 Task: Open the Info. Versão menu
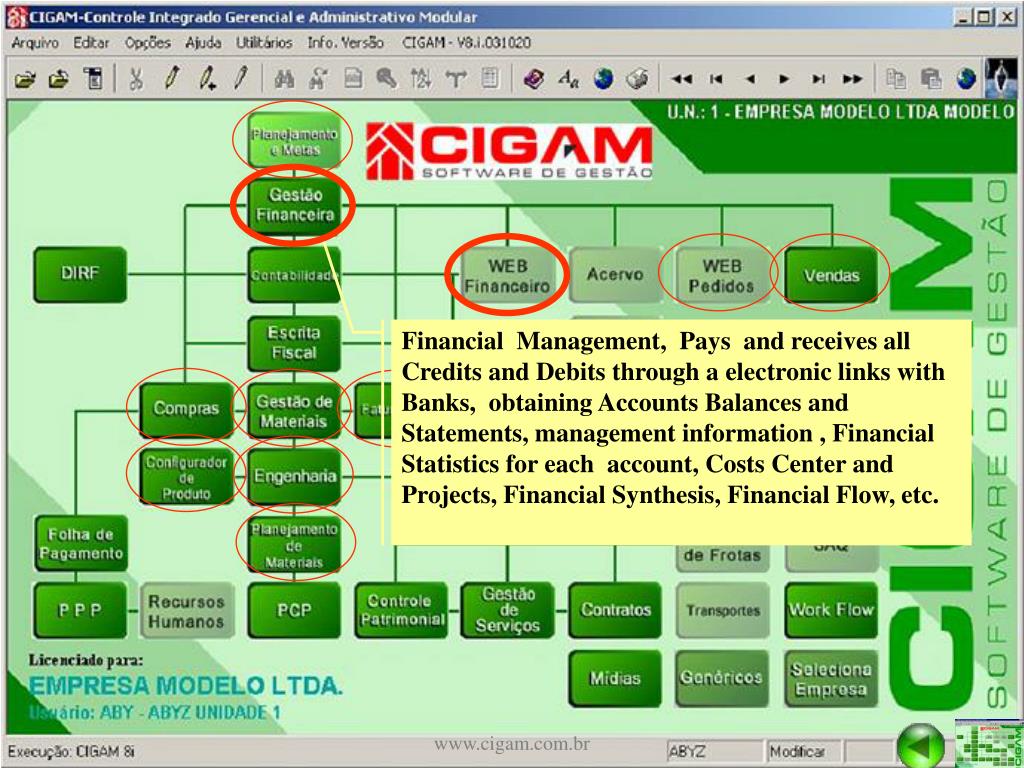346,43
